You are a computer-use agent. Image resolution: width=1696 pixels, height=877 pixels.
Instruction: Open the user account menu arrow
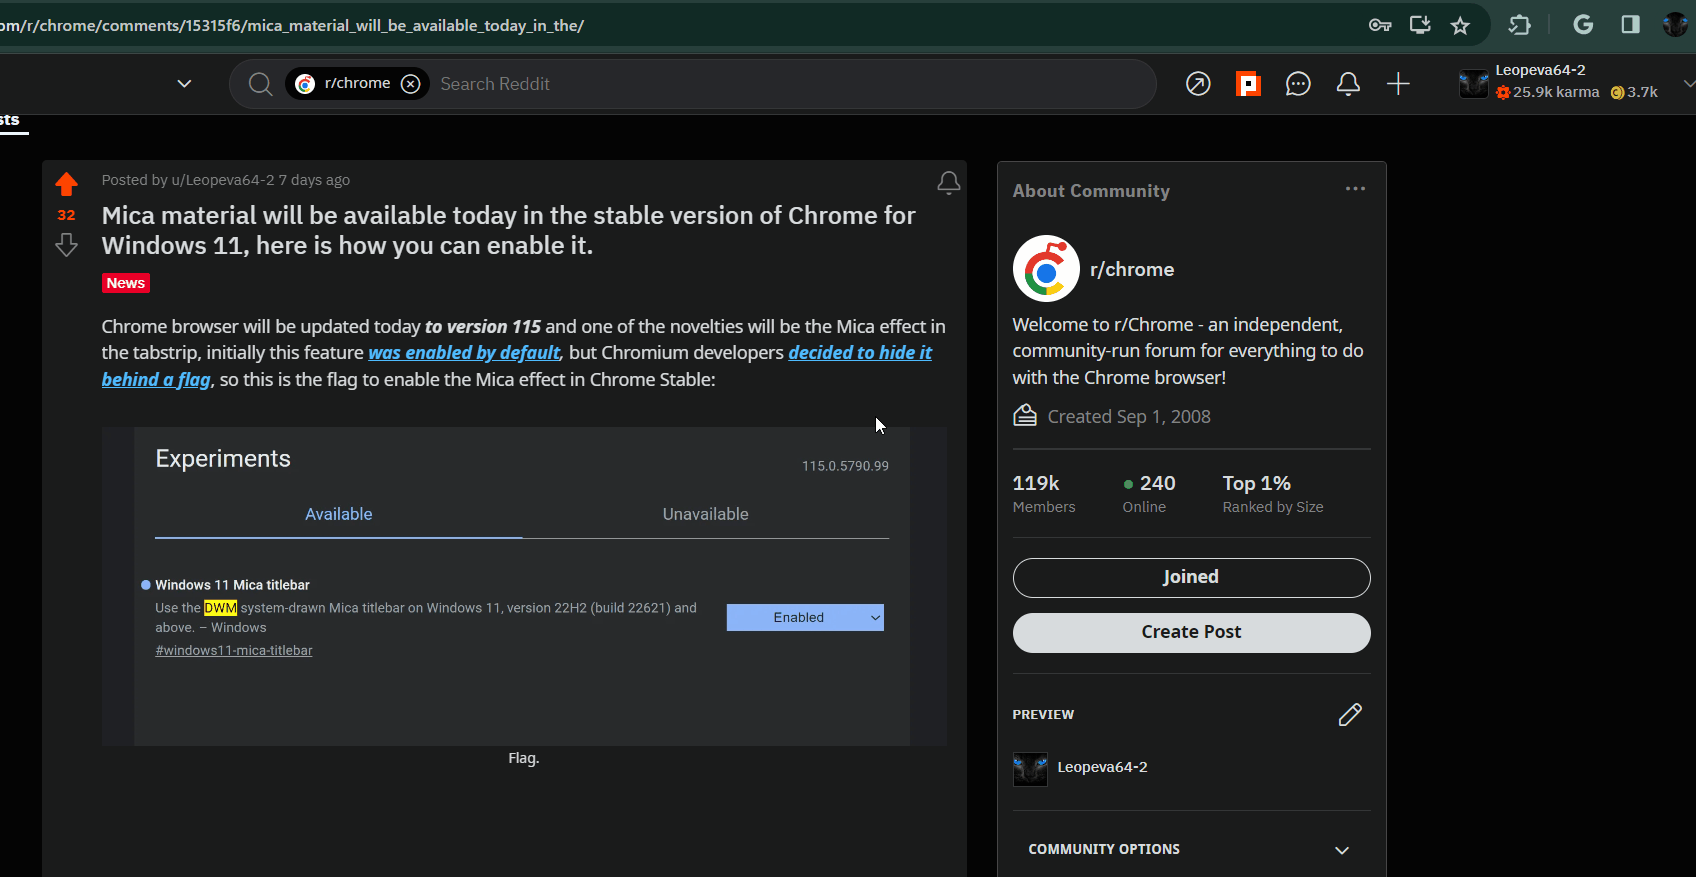[x=1688, y=84]
